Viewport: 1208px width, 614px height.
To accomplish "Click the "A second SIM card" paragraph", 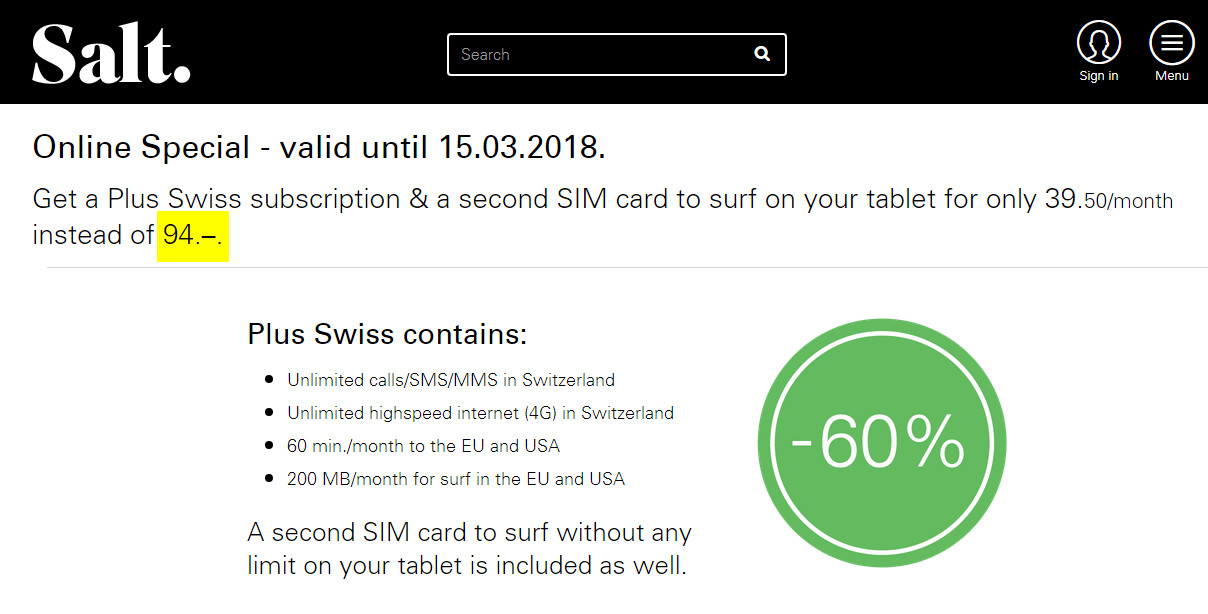I will pos(469,548).
